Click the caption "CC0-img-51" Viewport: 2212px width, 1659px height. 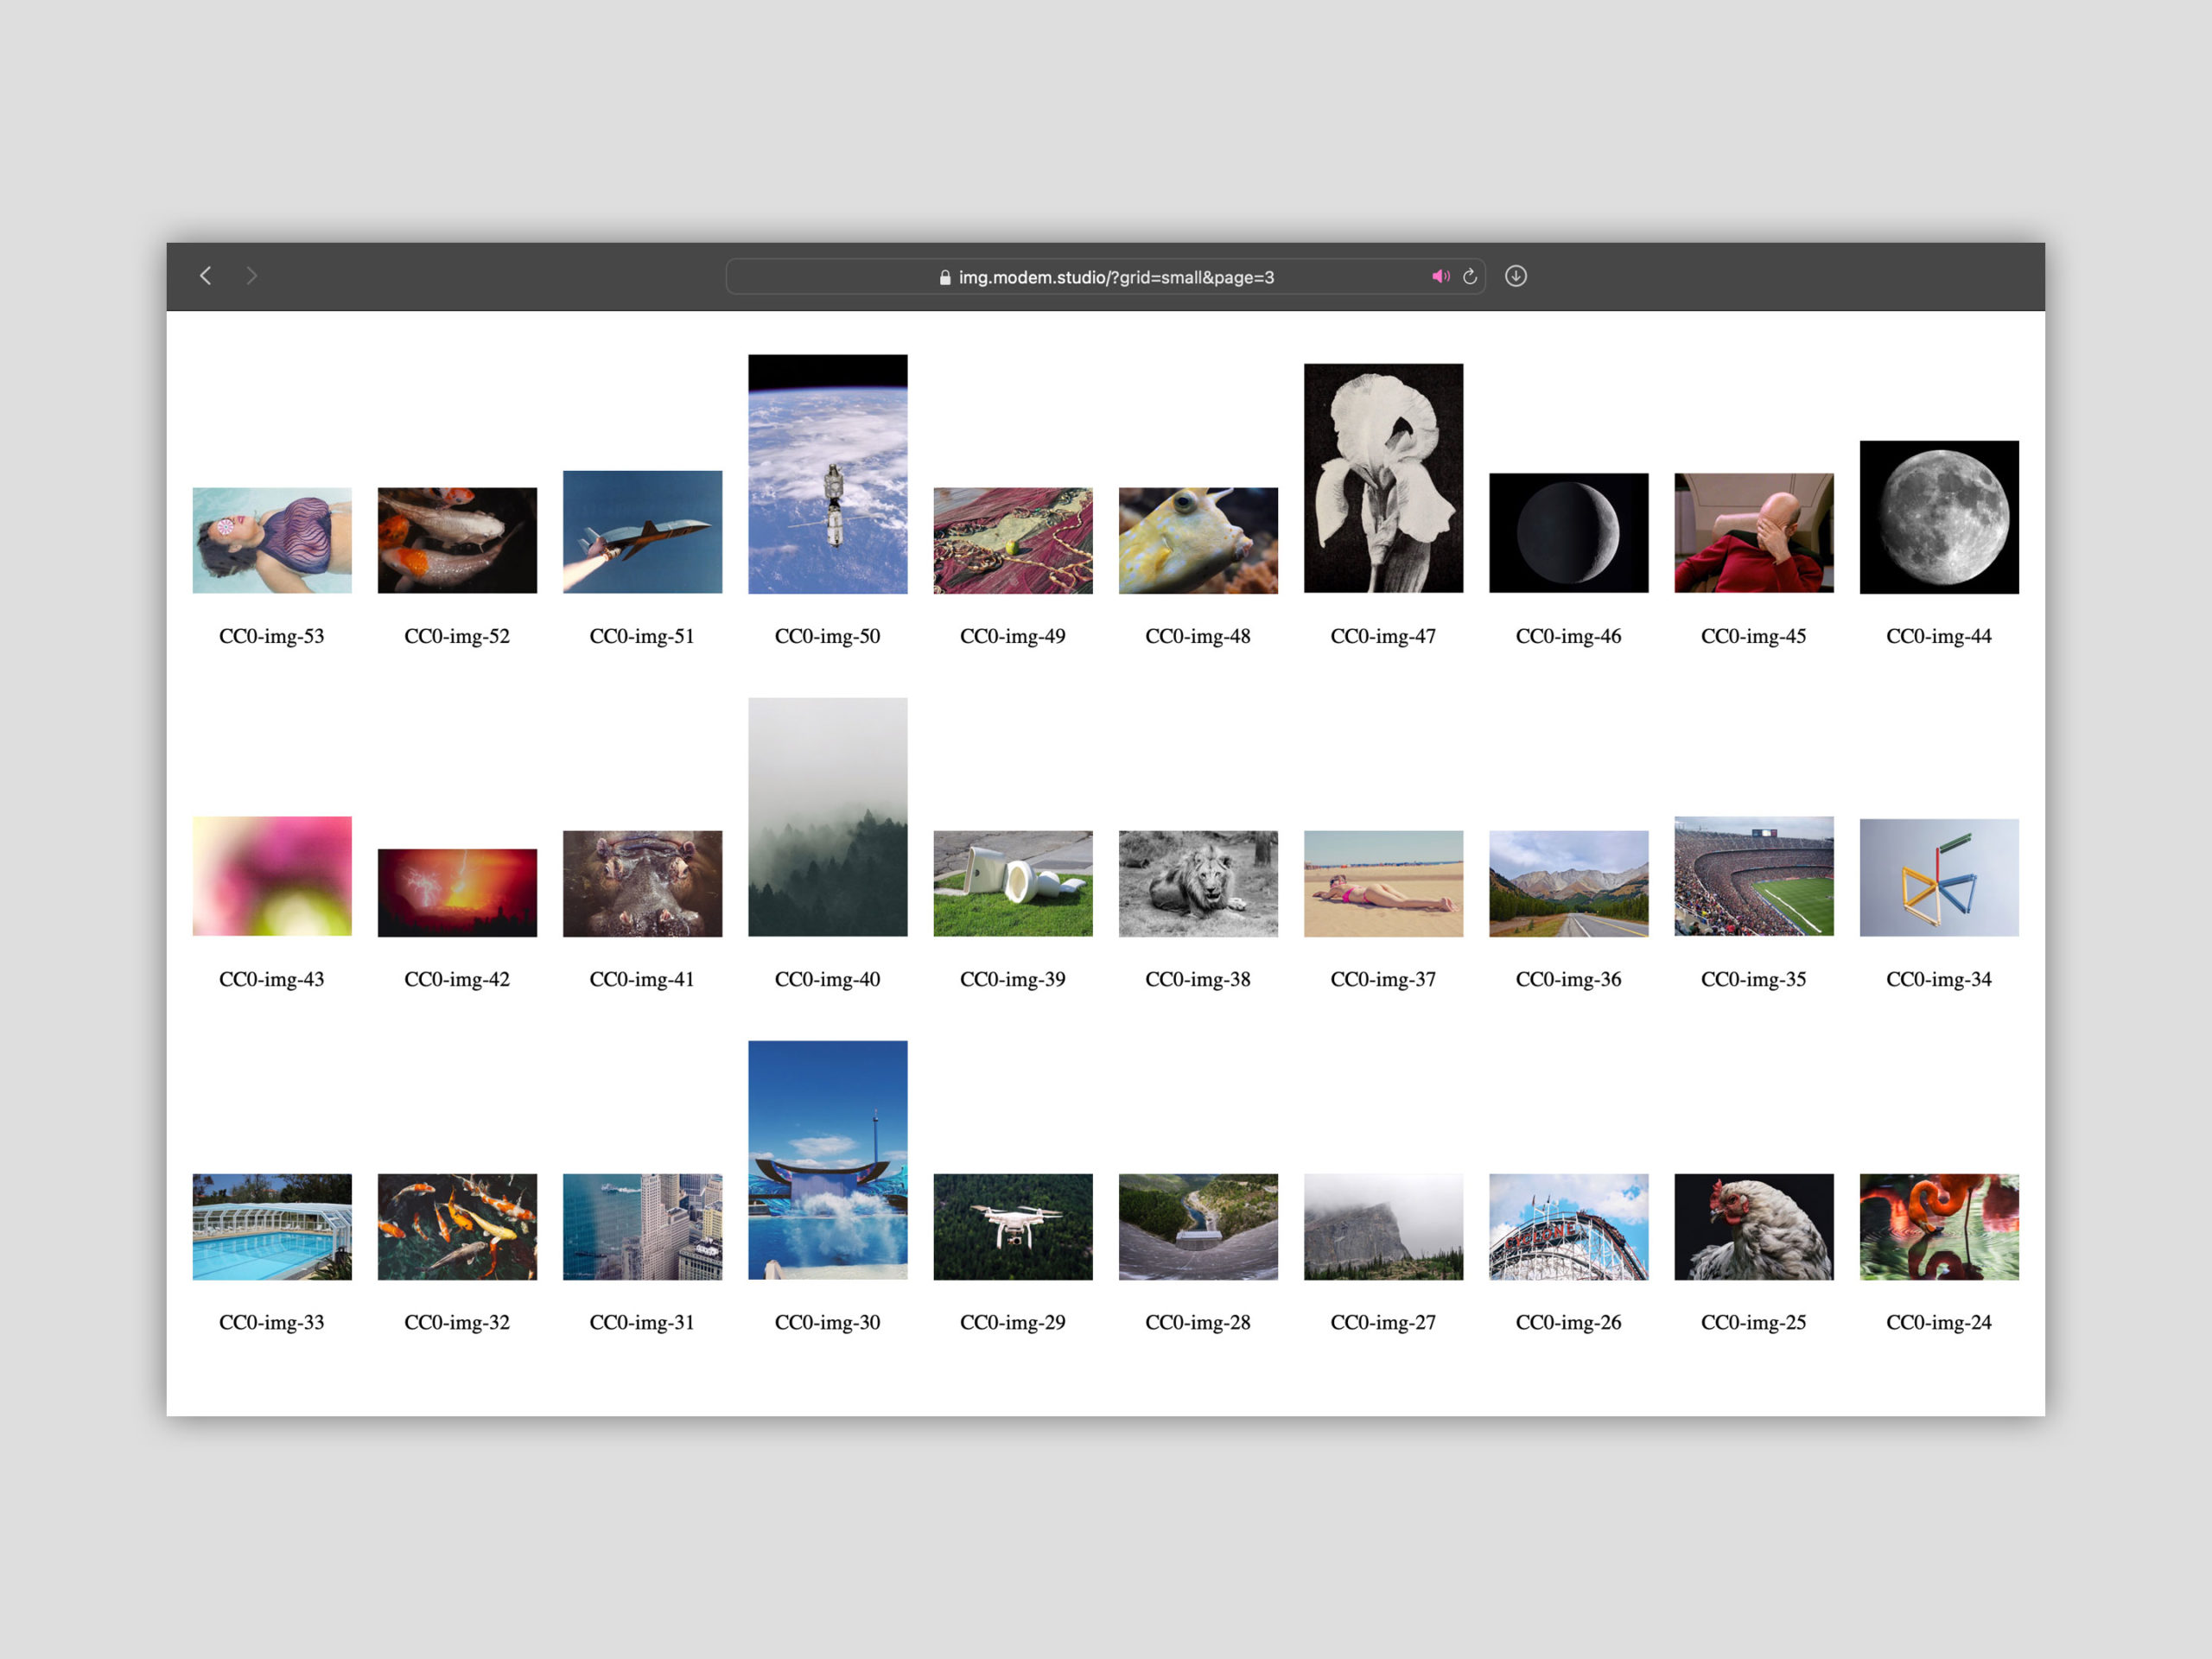[642, 636]
